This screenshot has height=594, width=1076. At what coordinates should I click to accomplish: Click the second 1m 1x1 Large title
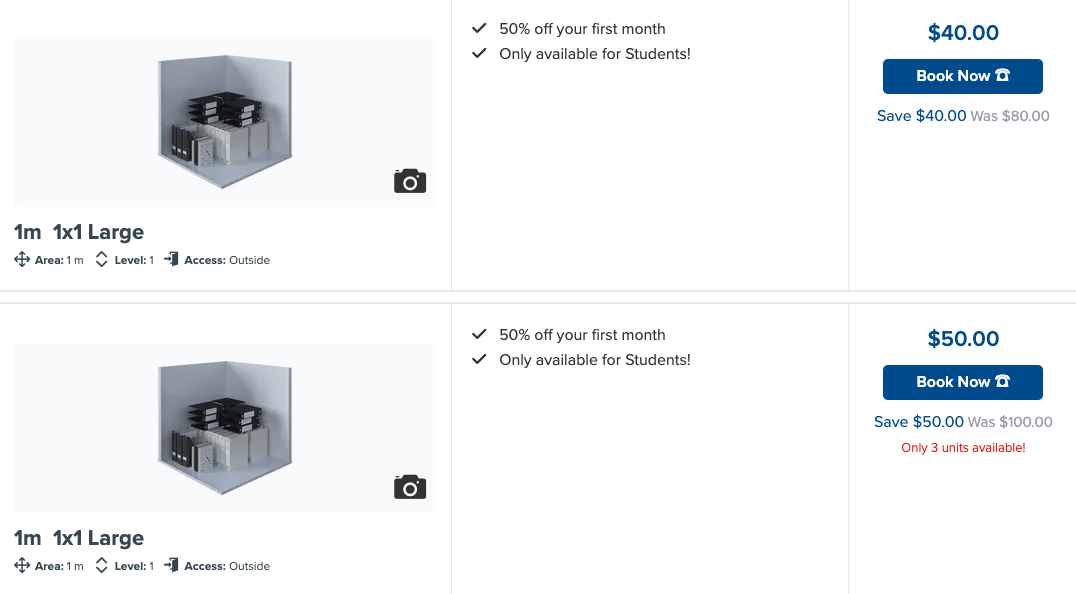point(79,538)
